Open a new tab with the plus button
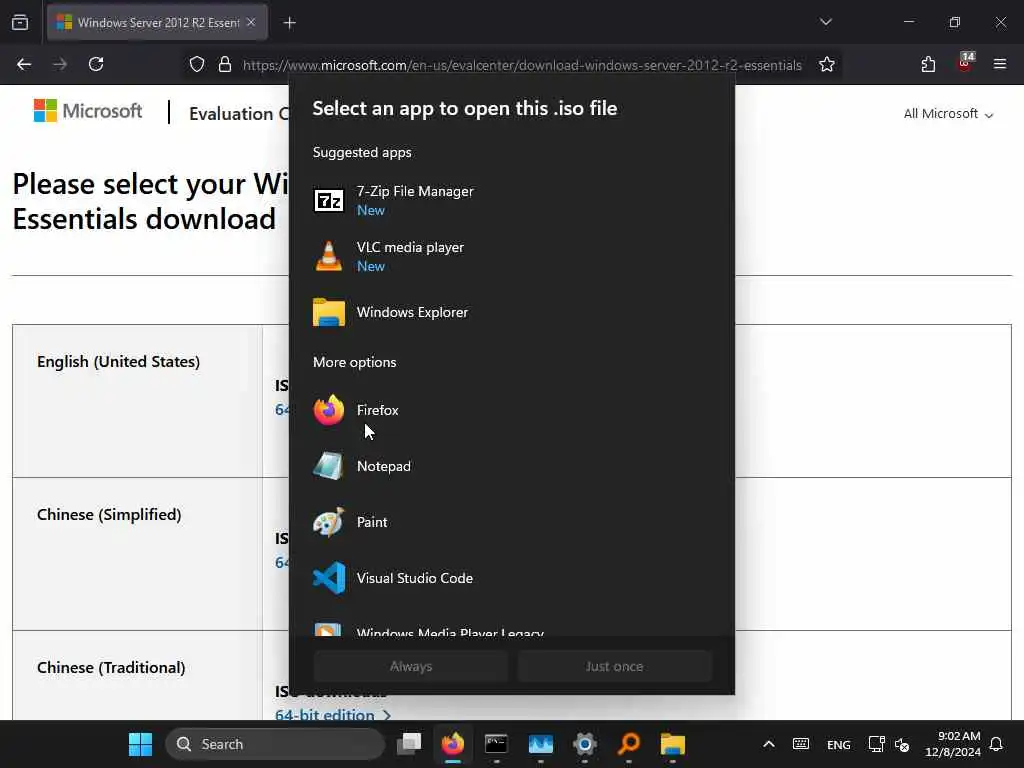The image size is (1024, 768). [290, 23]
